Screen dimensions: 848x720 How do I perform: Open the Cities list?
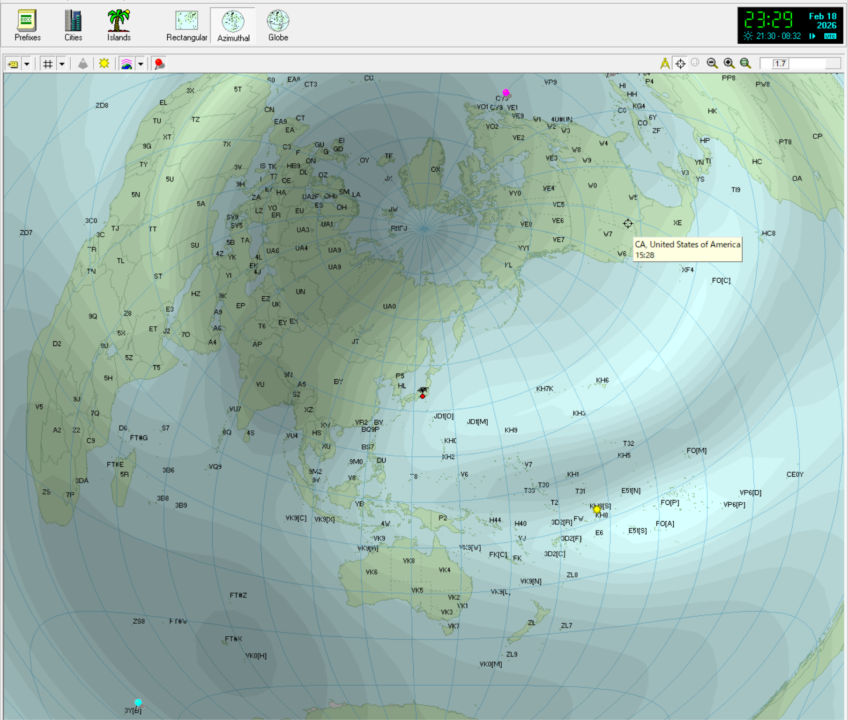tap(73, 25)
